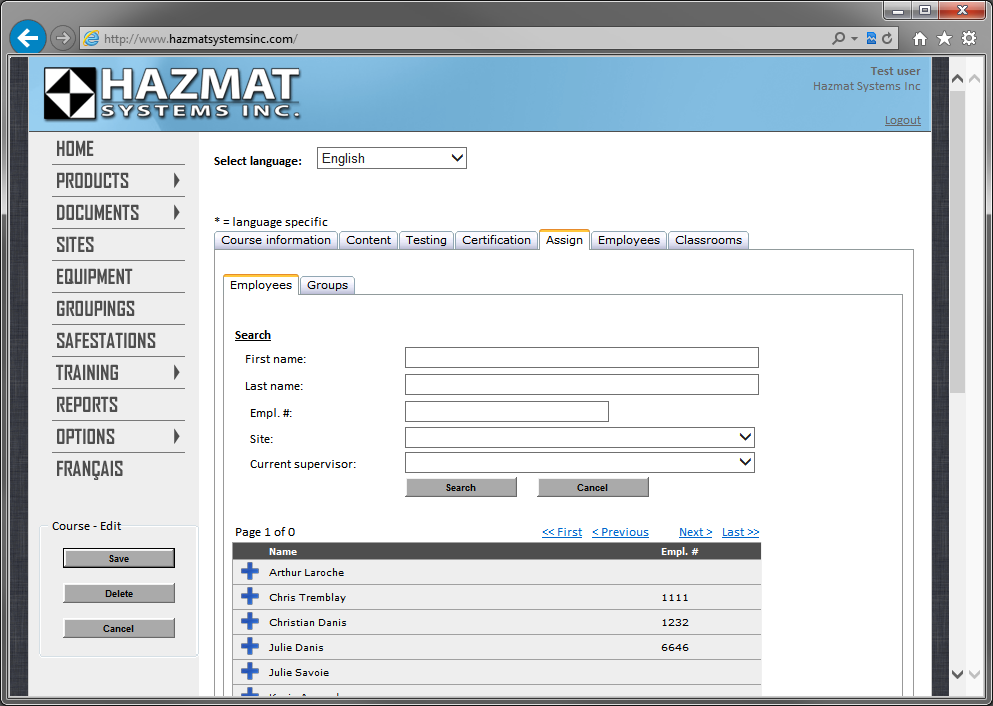Viewport: 993px width, 706px height.
Task: Expand the Products menu arrow
Action: [176, 181]
